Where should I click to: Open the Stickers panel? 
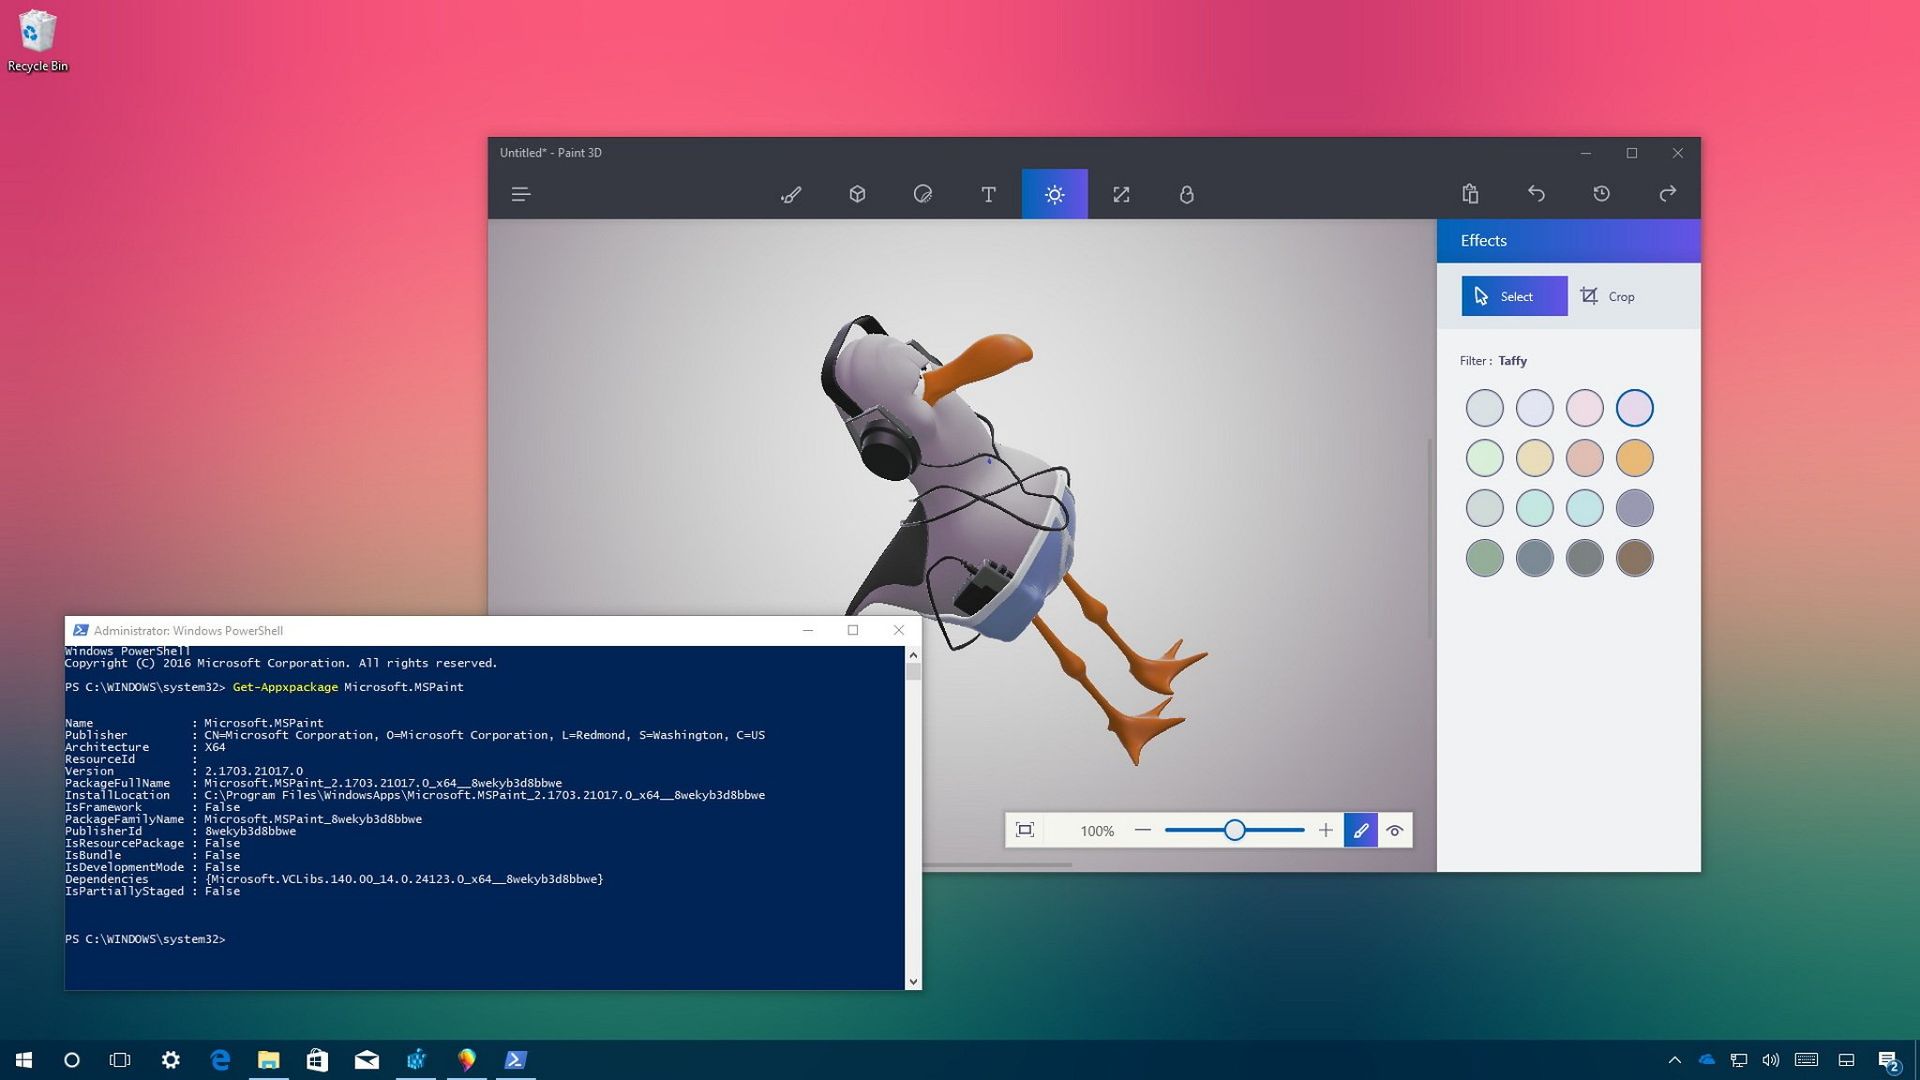(x=923, y=194)
